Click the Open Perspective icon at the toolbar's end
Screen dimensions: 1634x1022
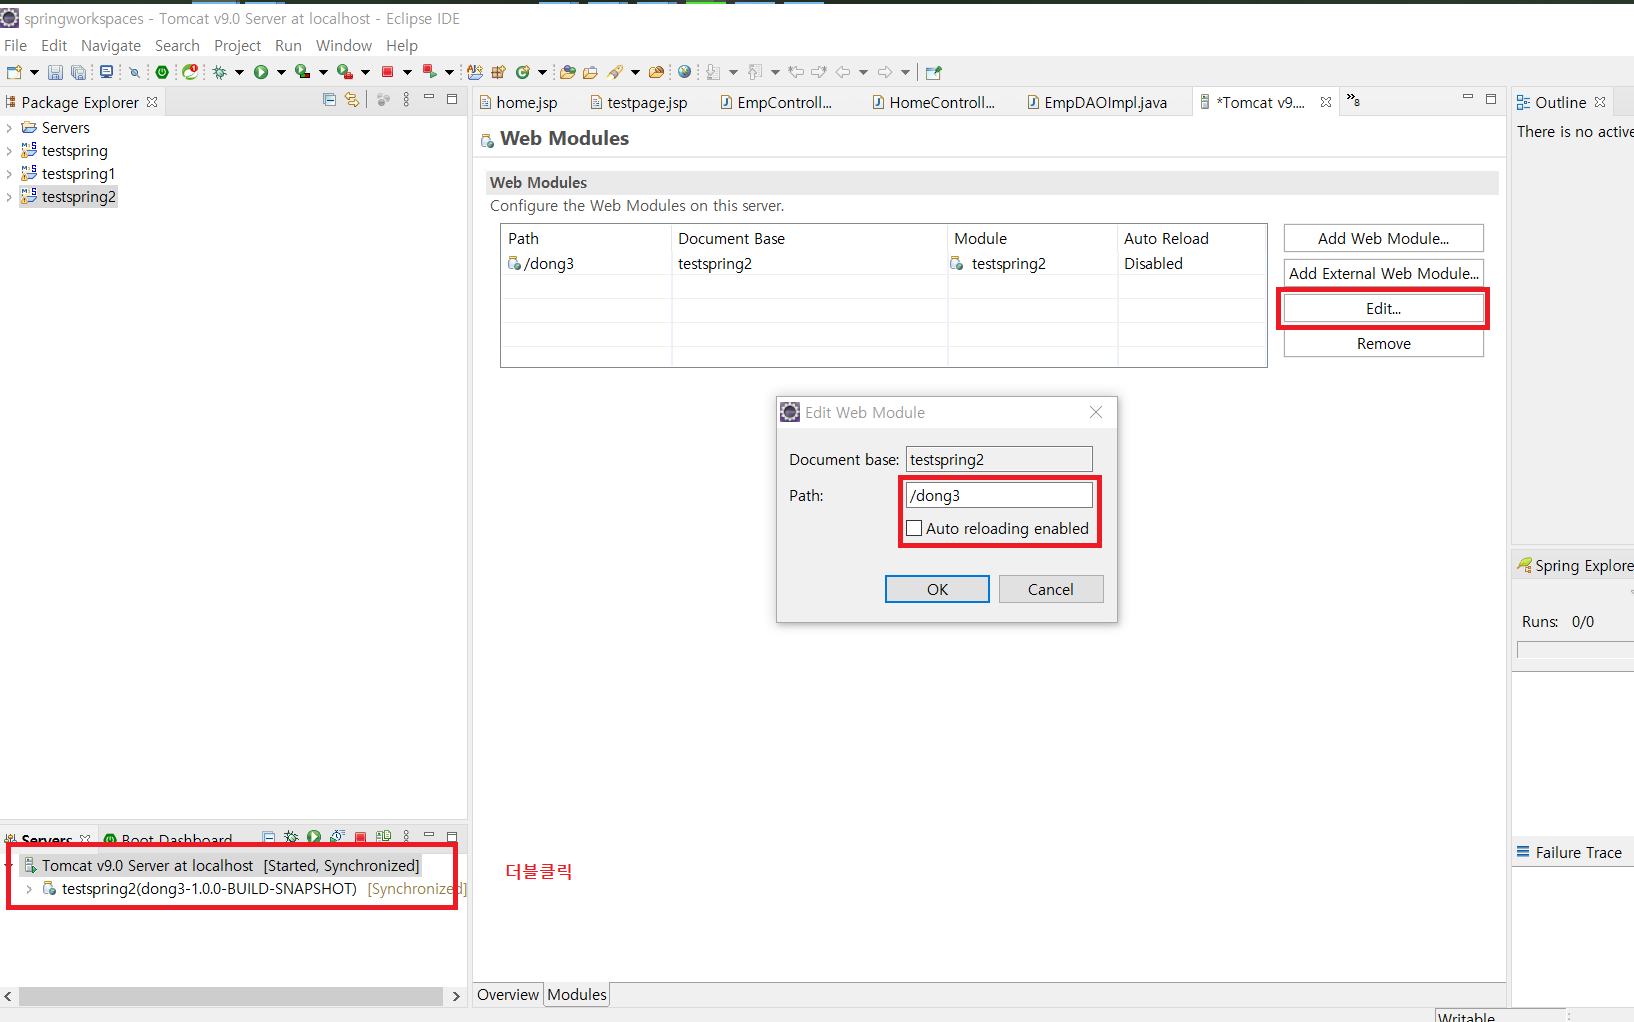[x=934, y=72]
